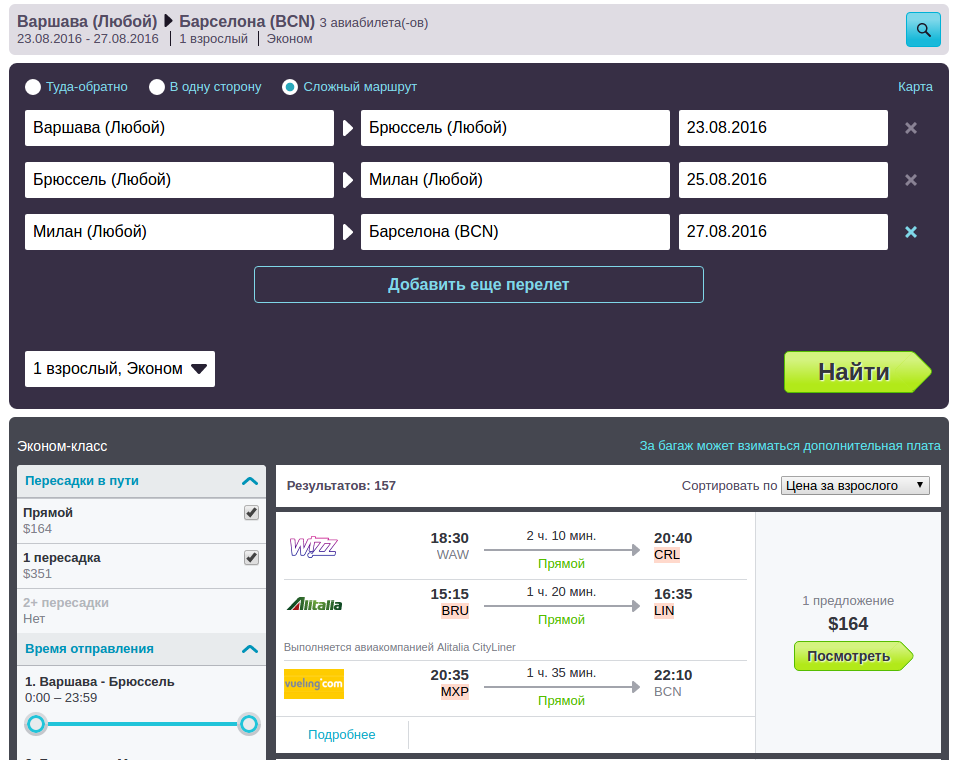This screenshot has width=962, height=760.
Task: Open the Подробнее details link
Action: click(x=341, y=734)
